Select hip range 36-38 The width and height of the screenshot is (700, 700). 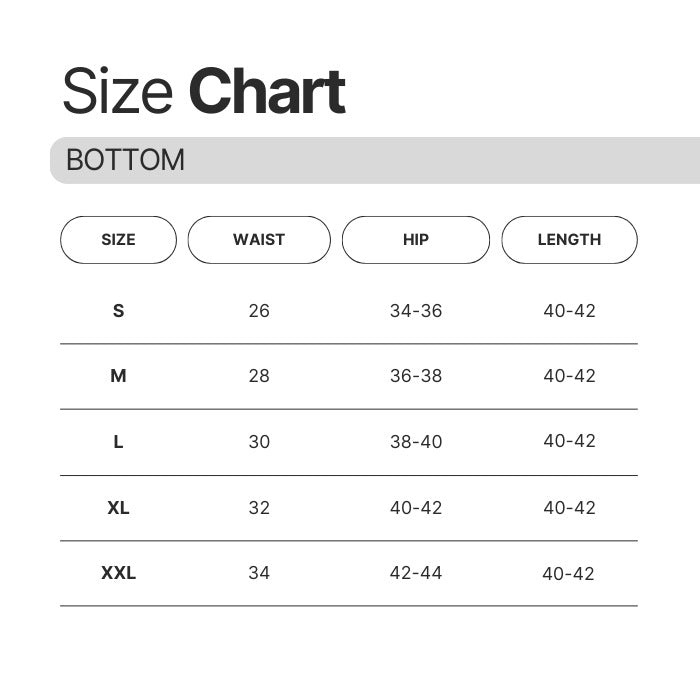[x=416, y=376]
